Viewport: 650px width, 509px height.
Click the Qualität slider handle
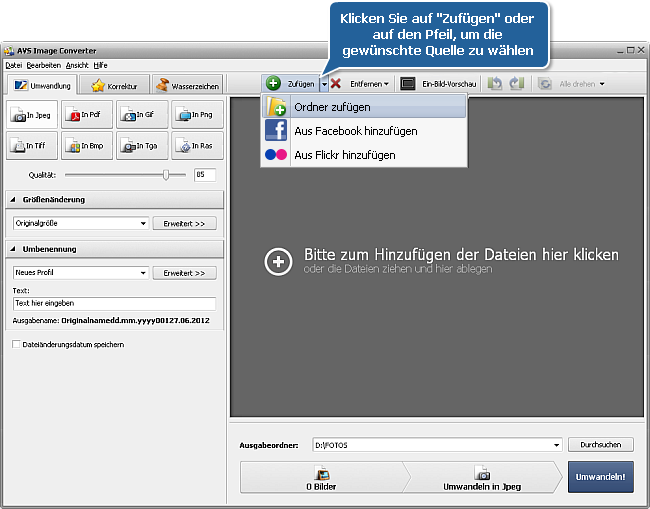[166, 175]
